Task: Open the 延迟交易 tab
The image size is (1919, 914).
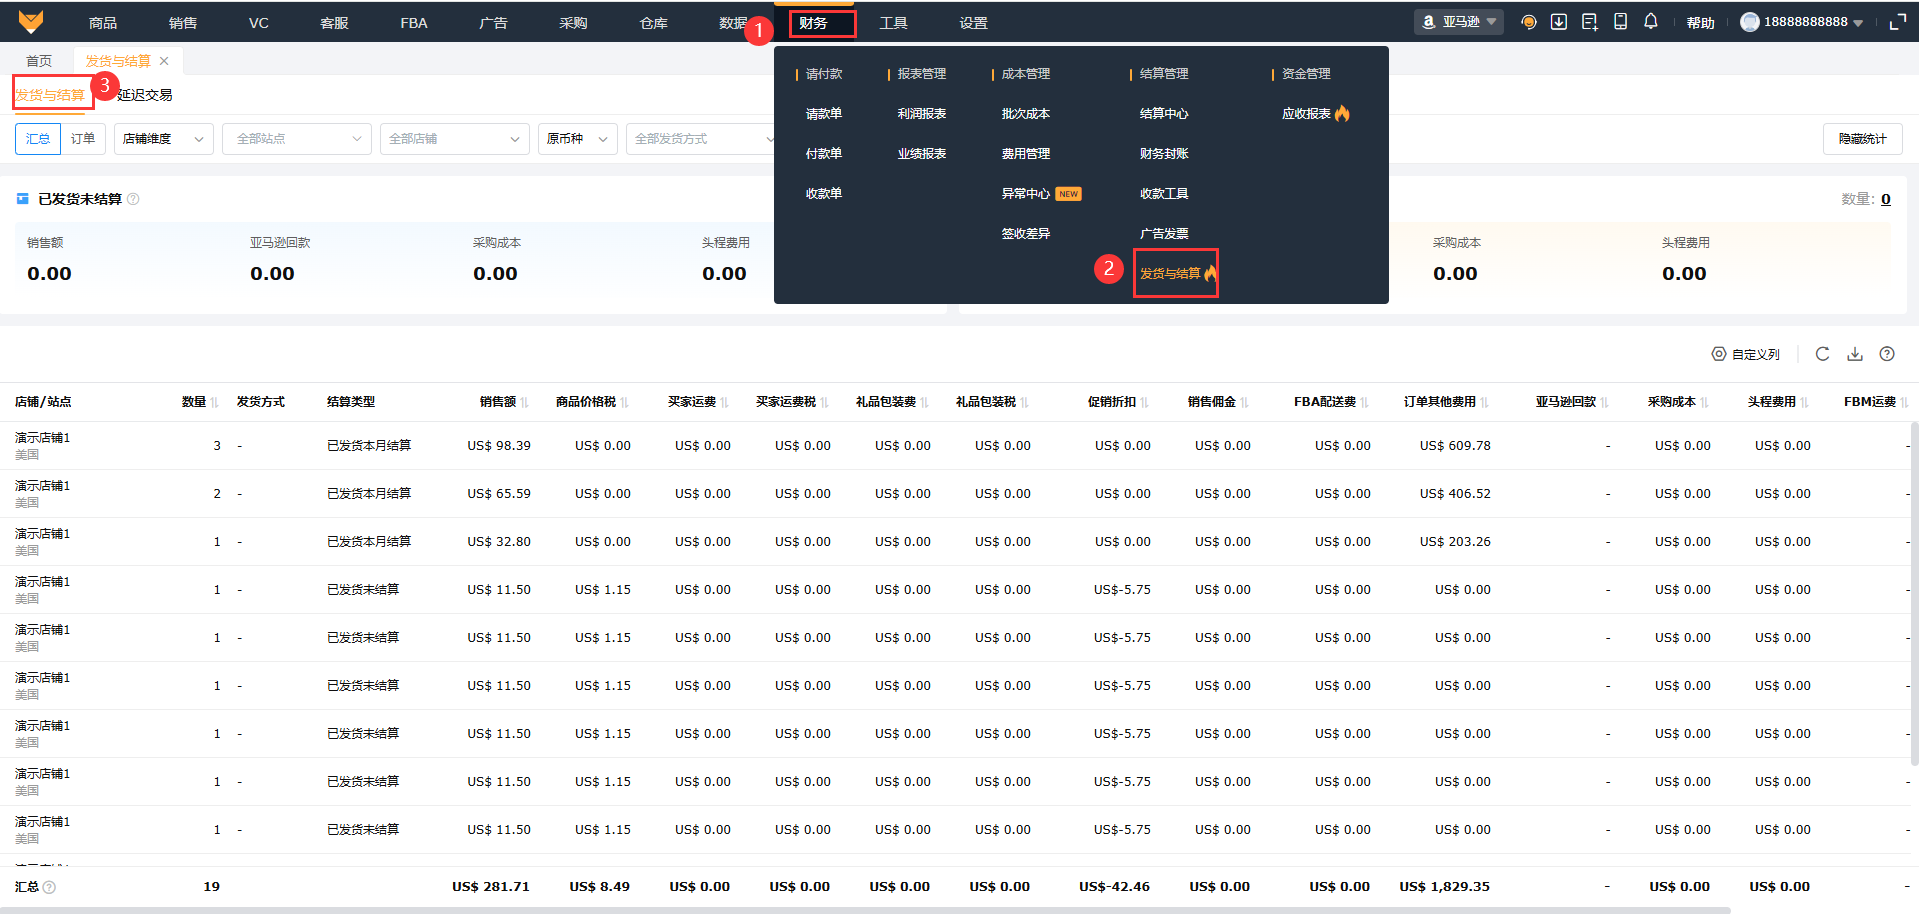Action: (x=145, y=95)
